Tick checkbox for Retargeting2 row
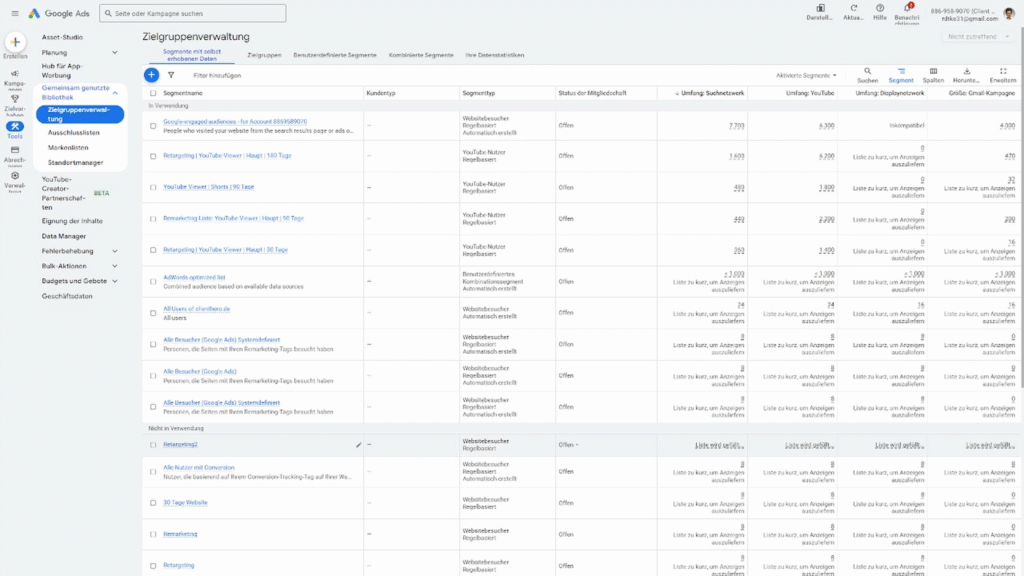This screenshot has height=576, width=1024. 153,445
